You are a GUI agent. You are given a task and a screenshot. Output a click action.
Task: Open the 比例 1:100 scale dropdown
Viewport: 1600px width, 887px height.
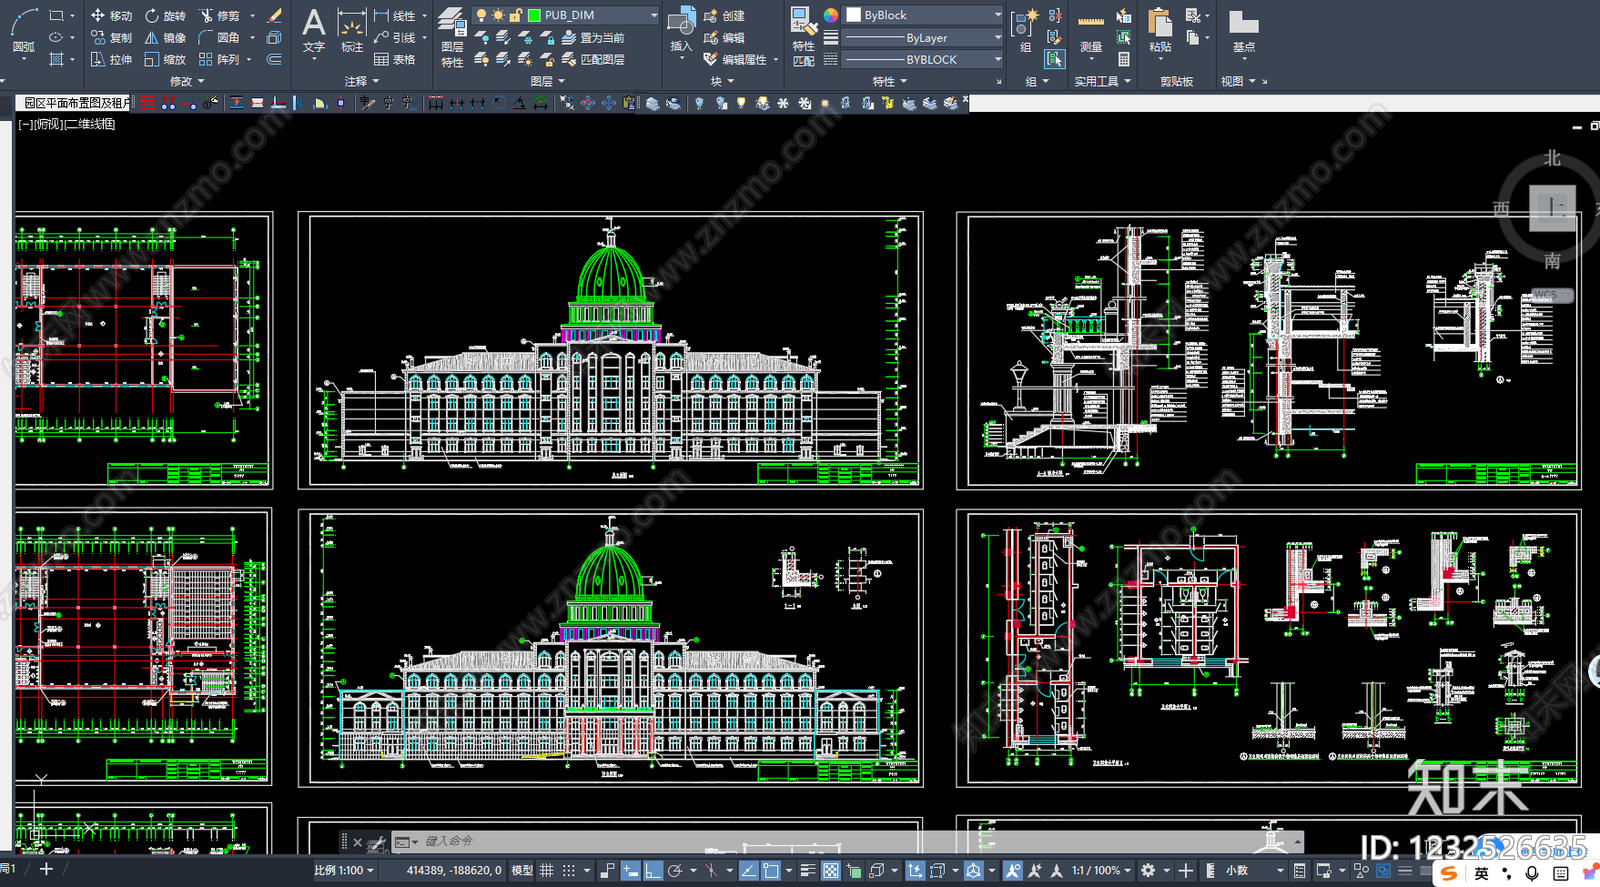point(343,871)
